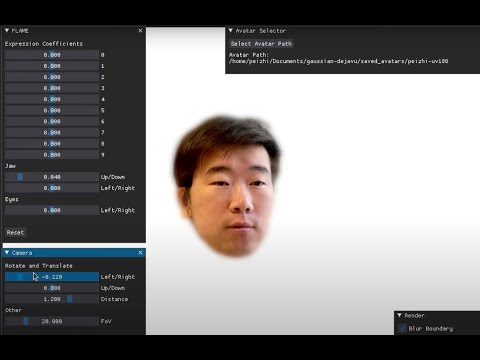Click the Camera Distance slider
Viewport: 480px width, 360px height.
pos(52,299)
